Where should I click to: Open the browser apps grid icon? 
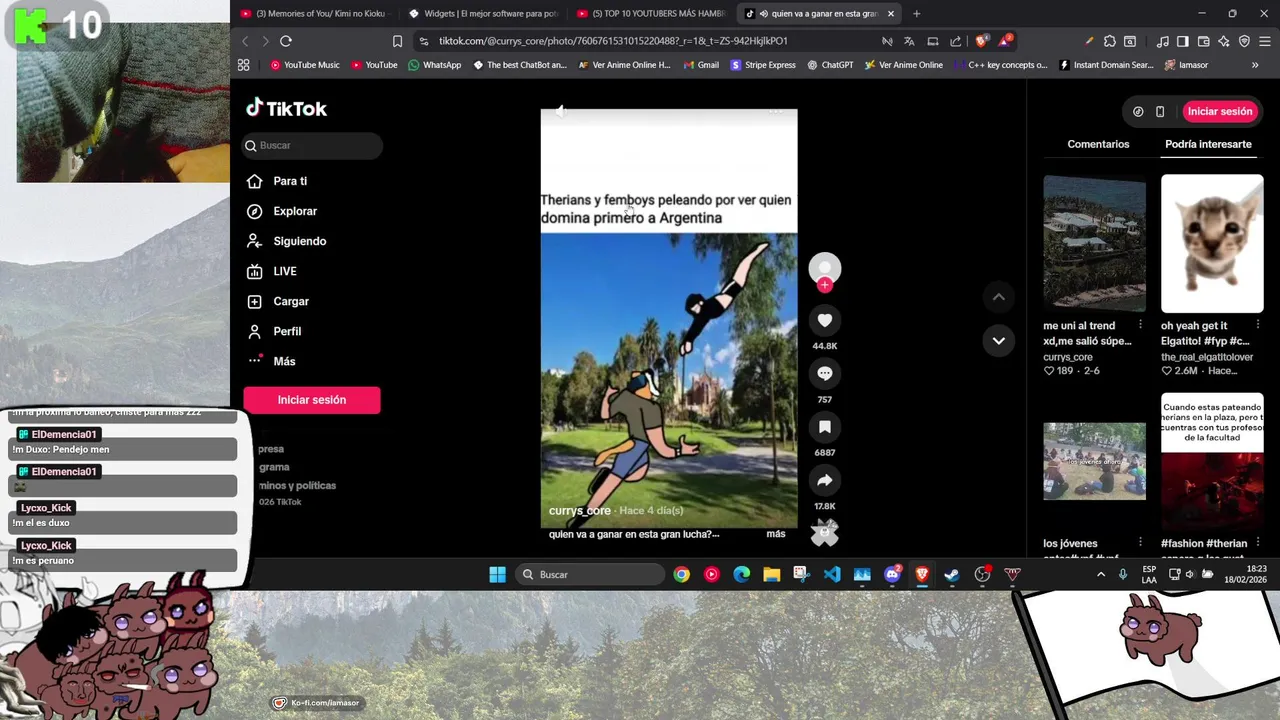pyautogui.click(x=243, y=65)
